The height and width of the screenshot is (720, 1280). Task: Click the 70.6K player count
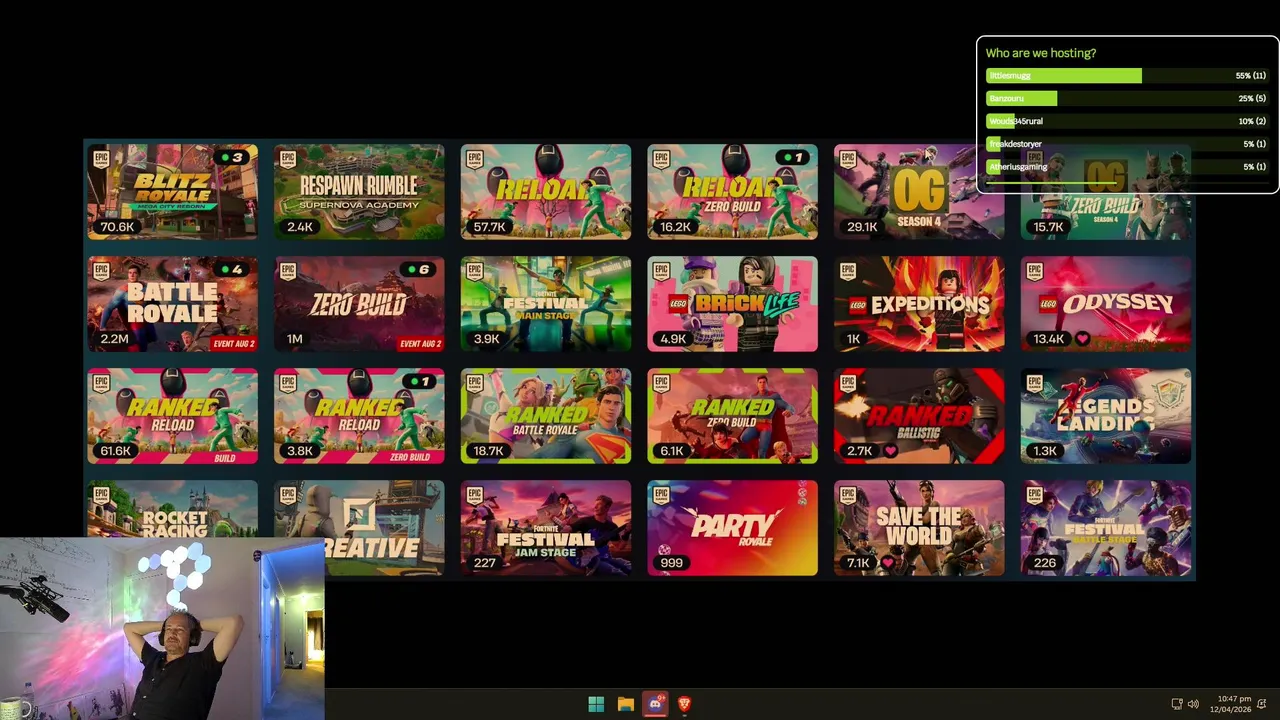pyautogui.click(x=117, y=227)
